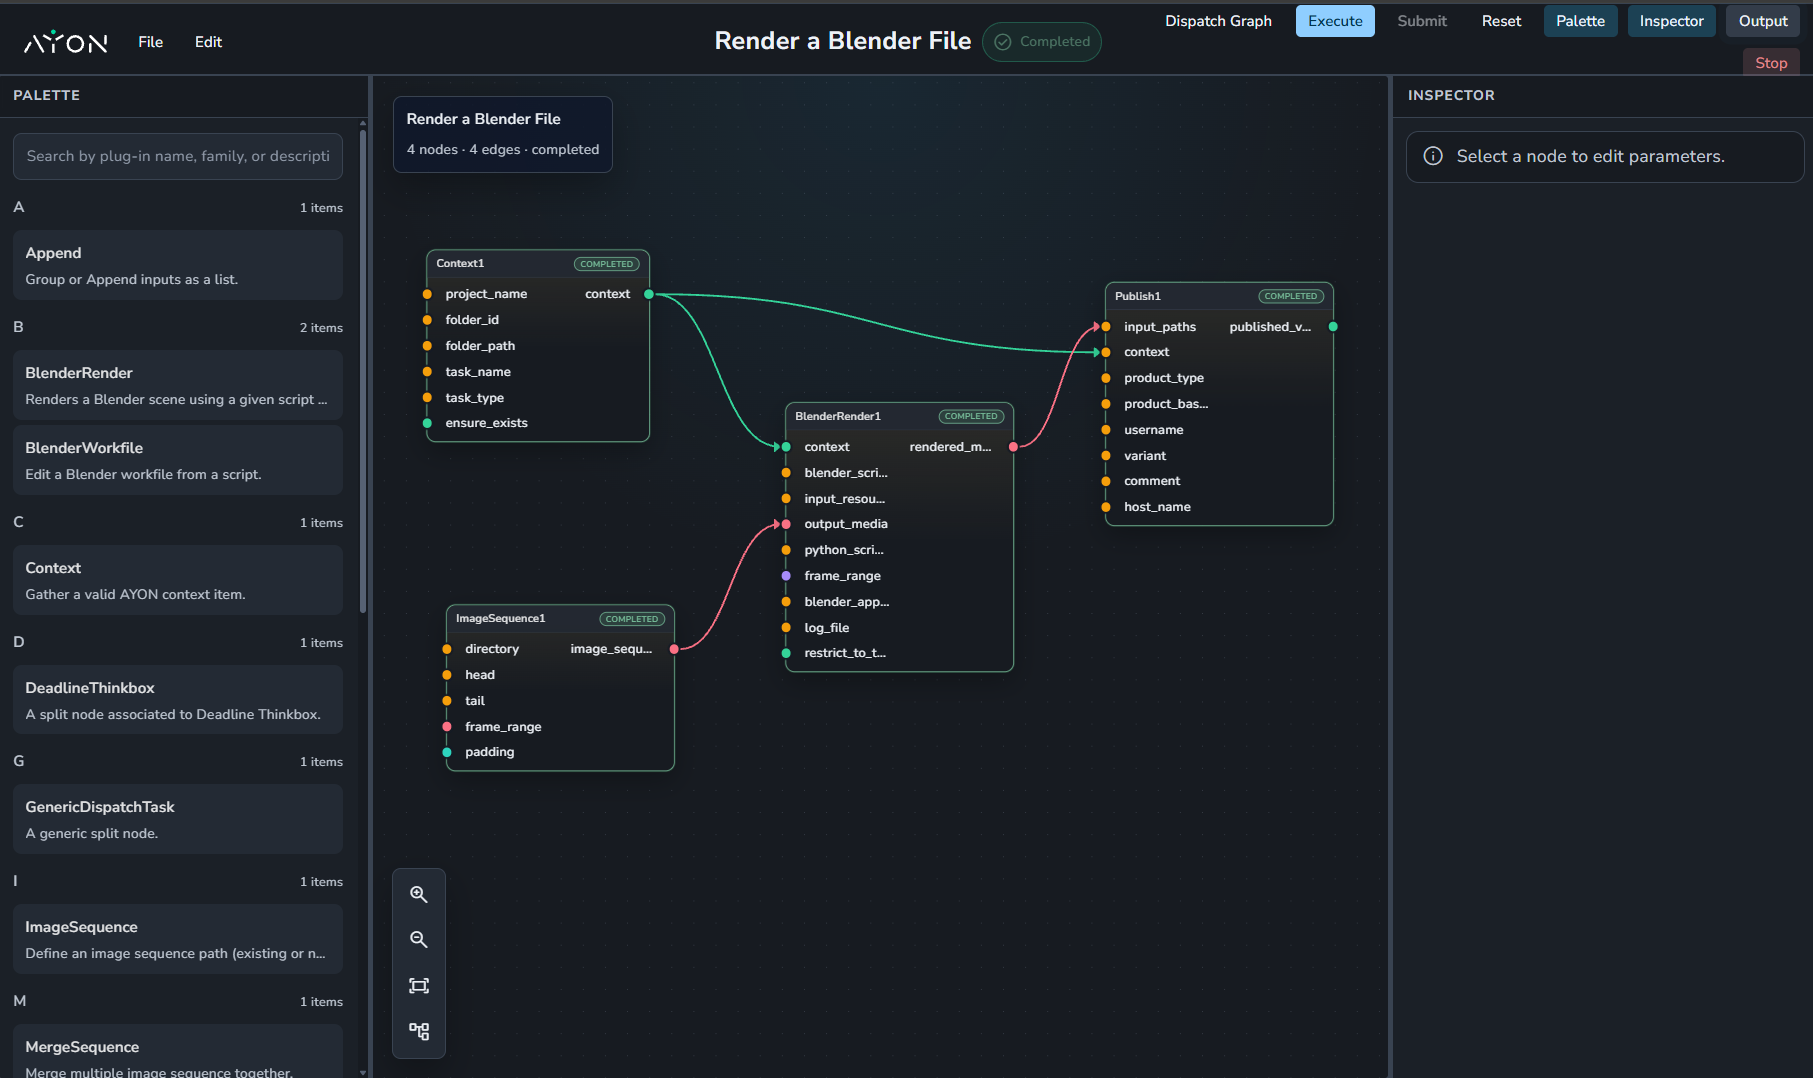Click Context1 ensure_exists port

(427, 423)
